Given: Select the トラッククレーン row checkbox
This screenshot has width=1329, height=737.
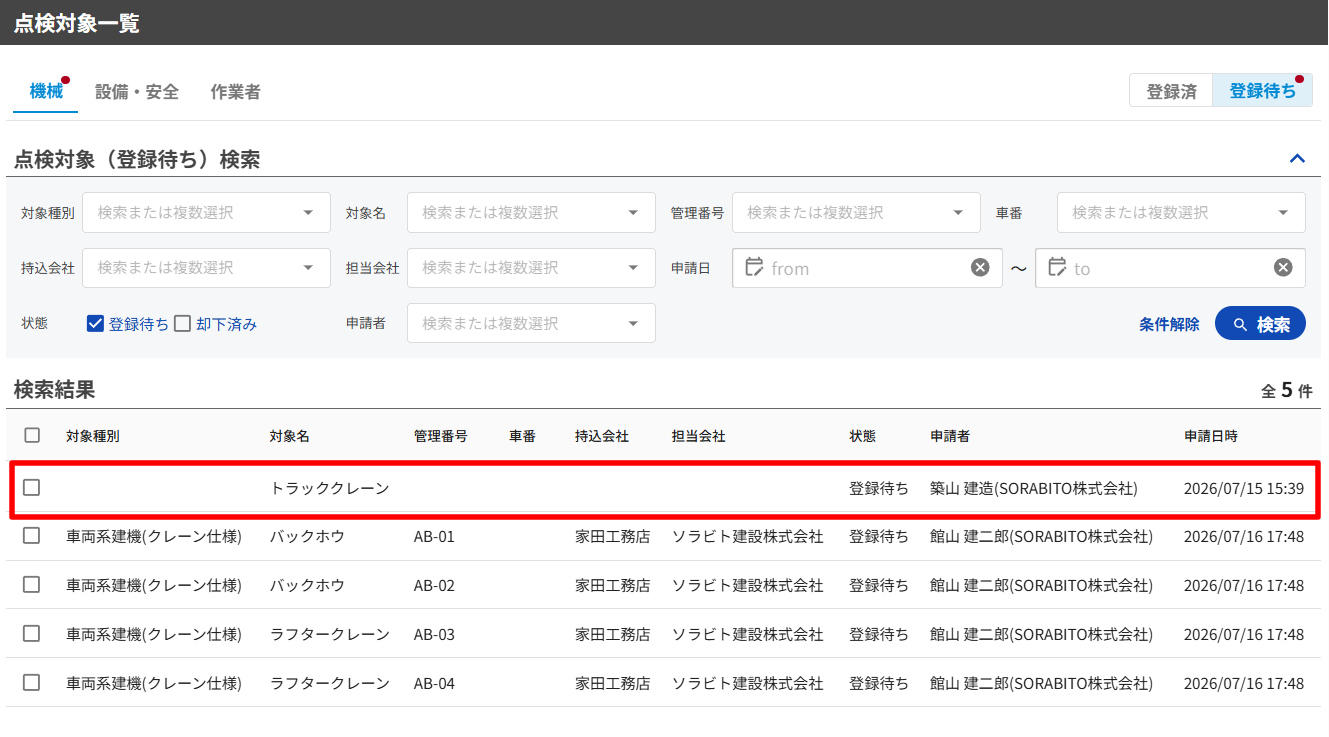Looking at the screenshot, I should (x=32, y=488).
